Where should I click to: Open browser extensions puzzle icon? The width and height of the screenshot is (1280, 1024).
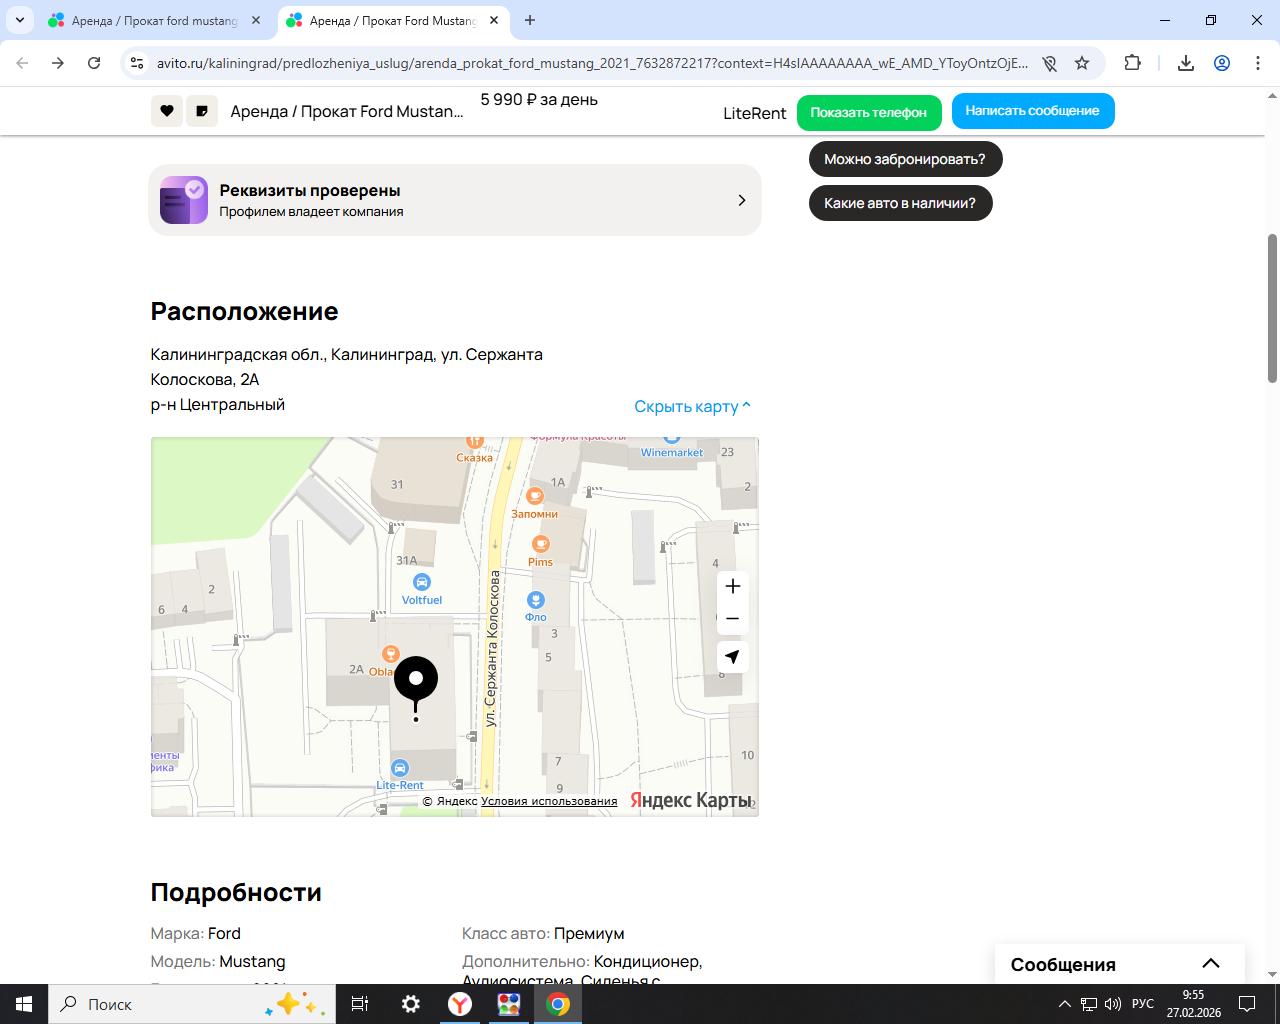[x=1132, y=63]
